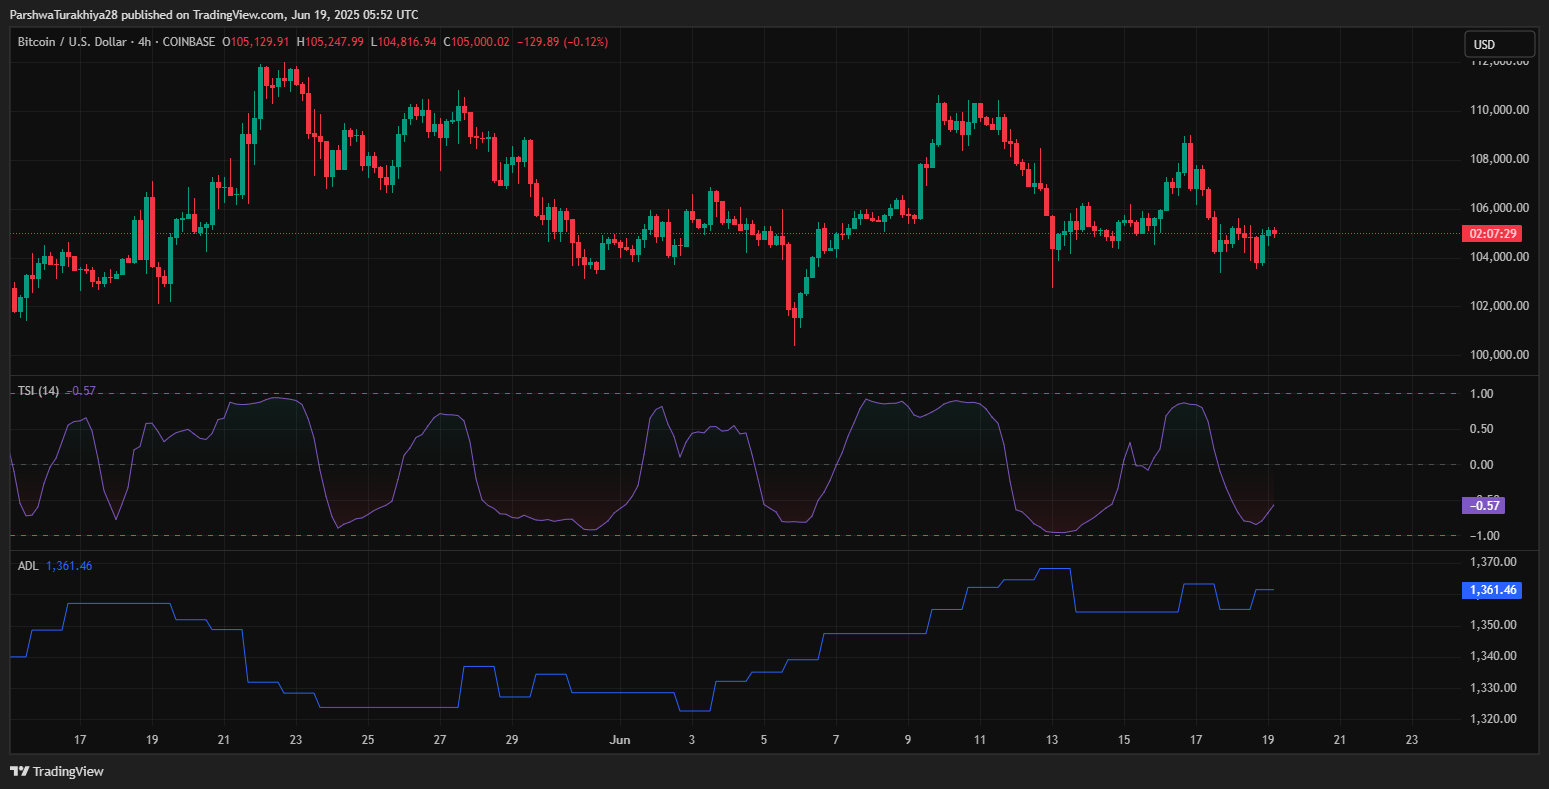Click the TradingView logo icon
The image size is (1549, 789).
(19, 771)
